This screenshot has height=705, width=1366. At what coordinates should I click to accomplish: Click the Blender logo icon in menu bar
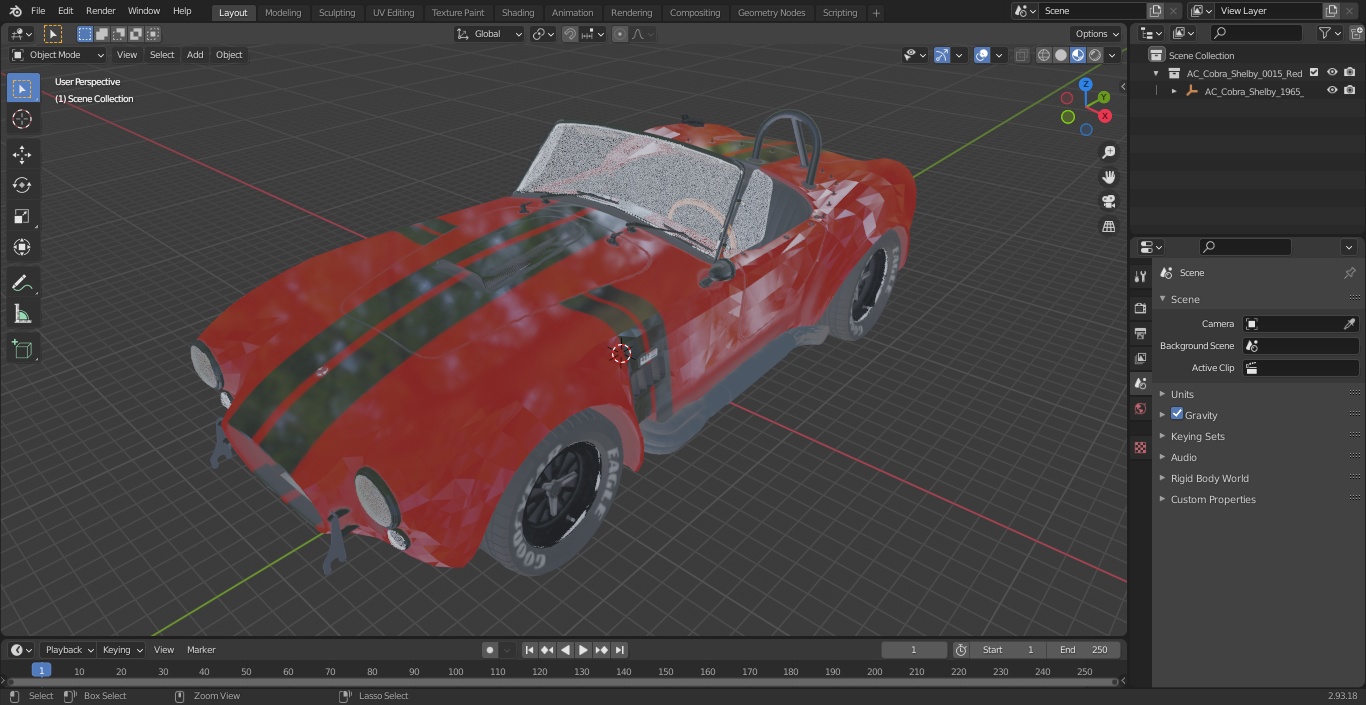click(15, 11)
